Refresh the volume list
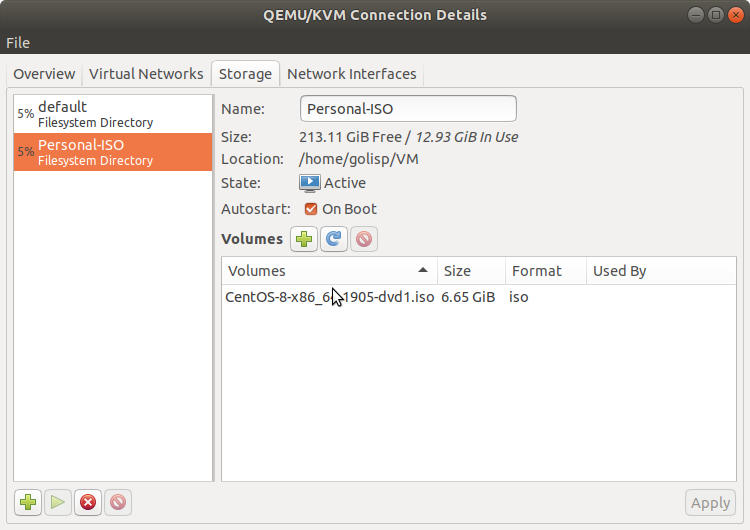This screenshot has height=530, width=750. click(x=334, y=239)
